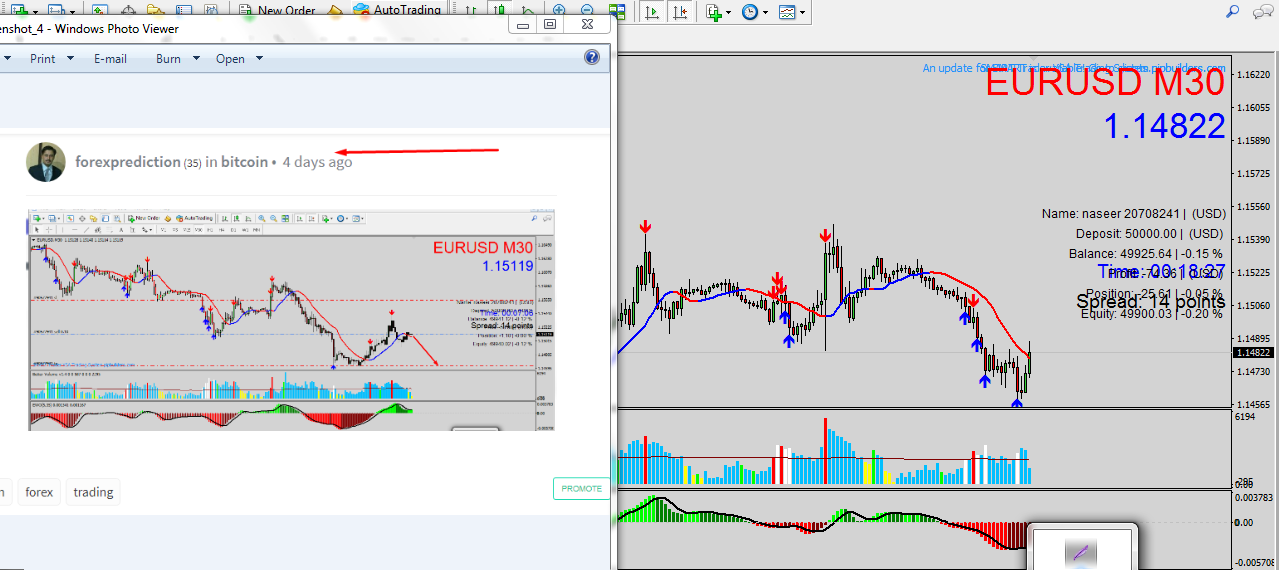1279x570 pixels.
Task: Open the Templates icon
Action: click(x=787, y=12)
